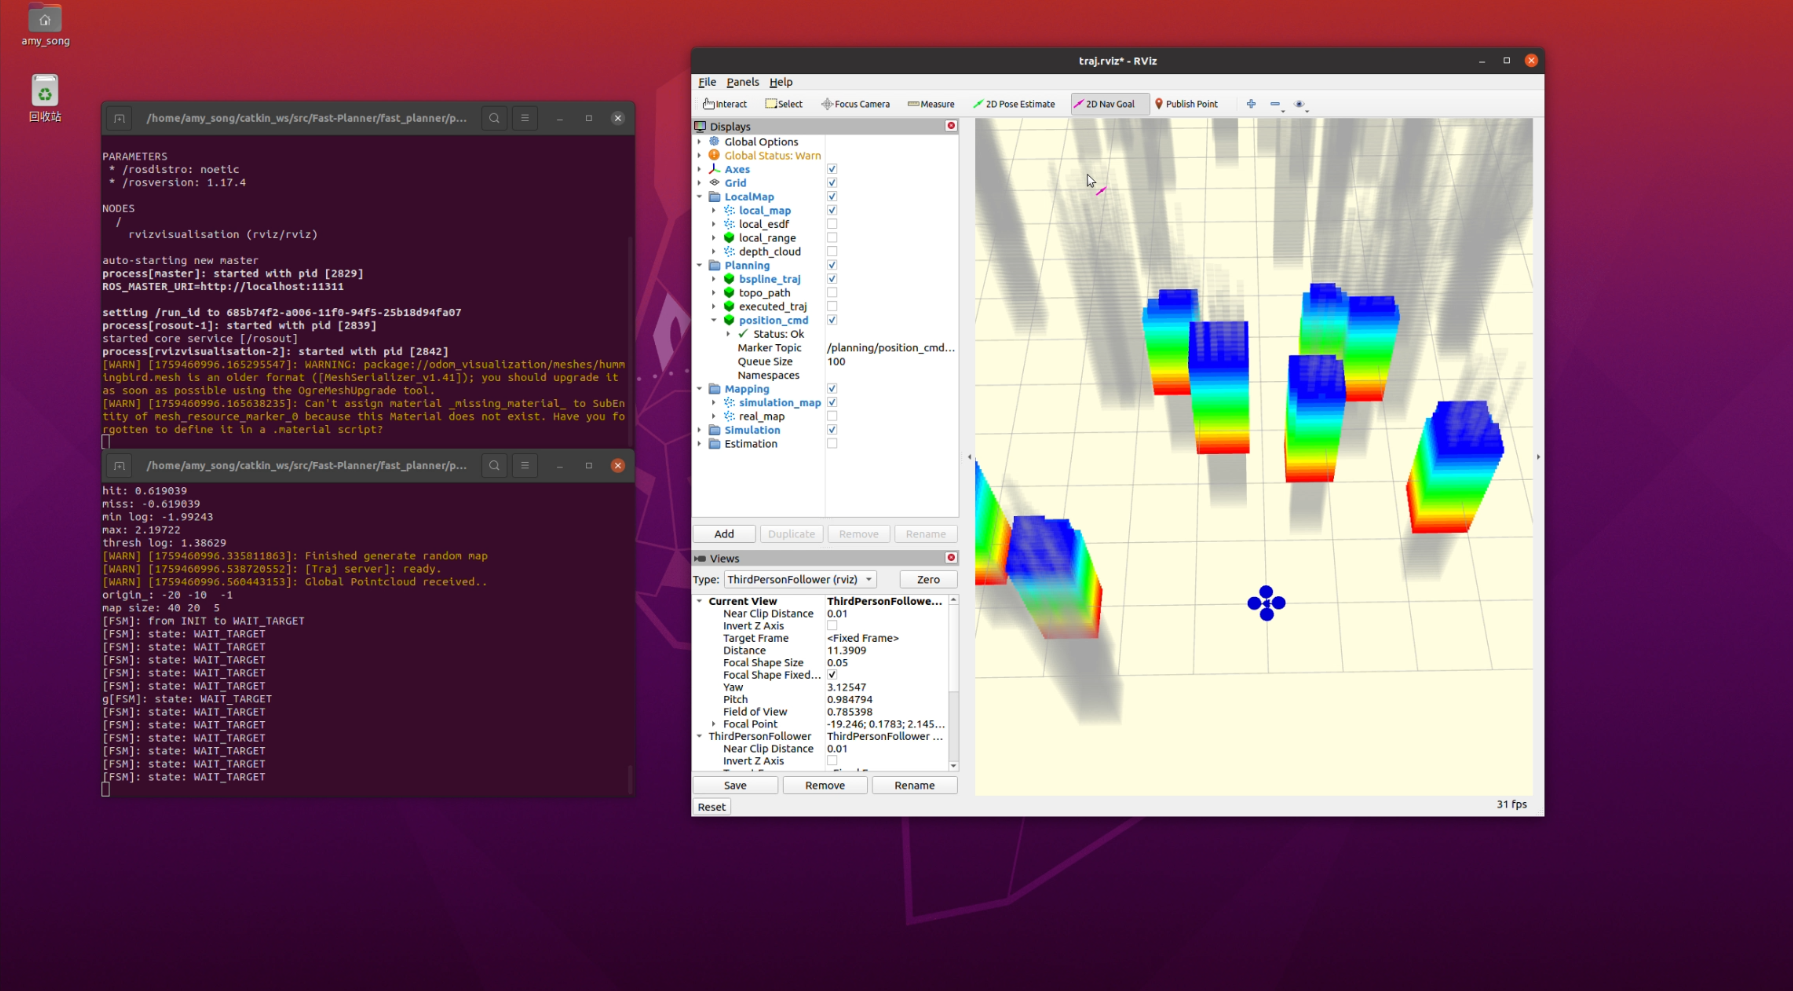Screen dimensions: 1793x991
Task: Open the File menu
Action: pos(707,82)
